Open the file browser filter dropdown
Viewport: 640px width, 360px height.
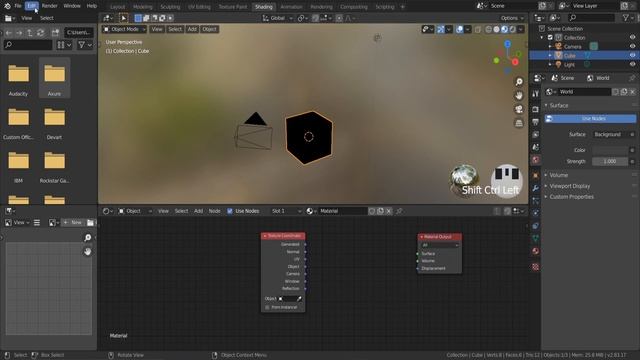coord(85,45)
